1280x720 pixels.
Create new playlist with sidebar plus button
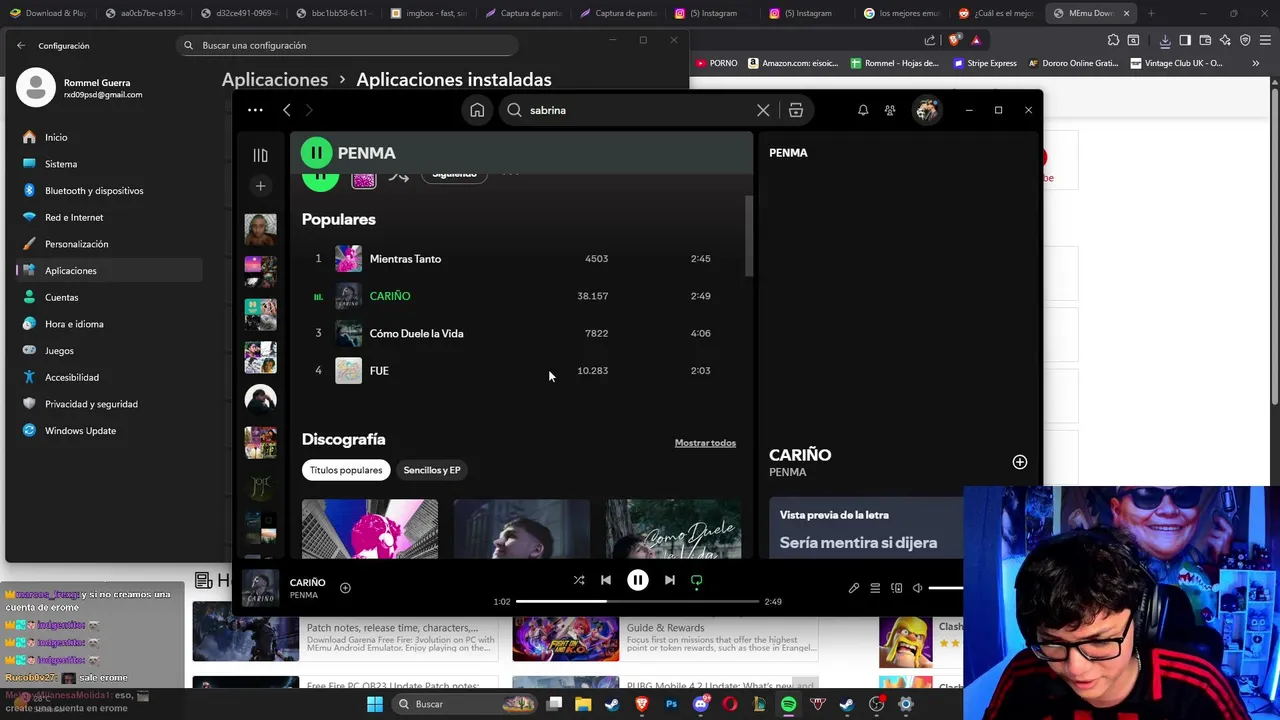tap(260, 186)
